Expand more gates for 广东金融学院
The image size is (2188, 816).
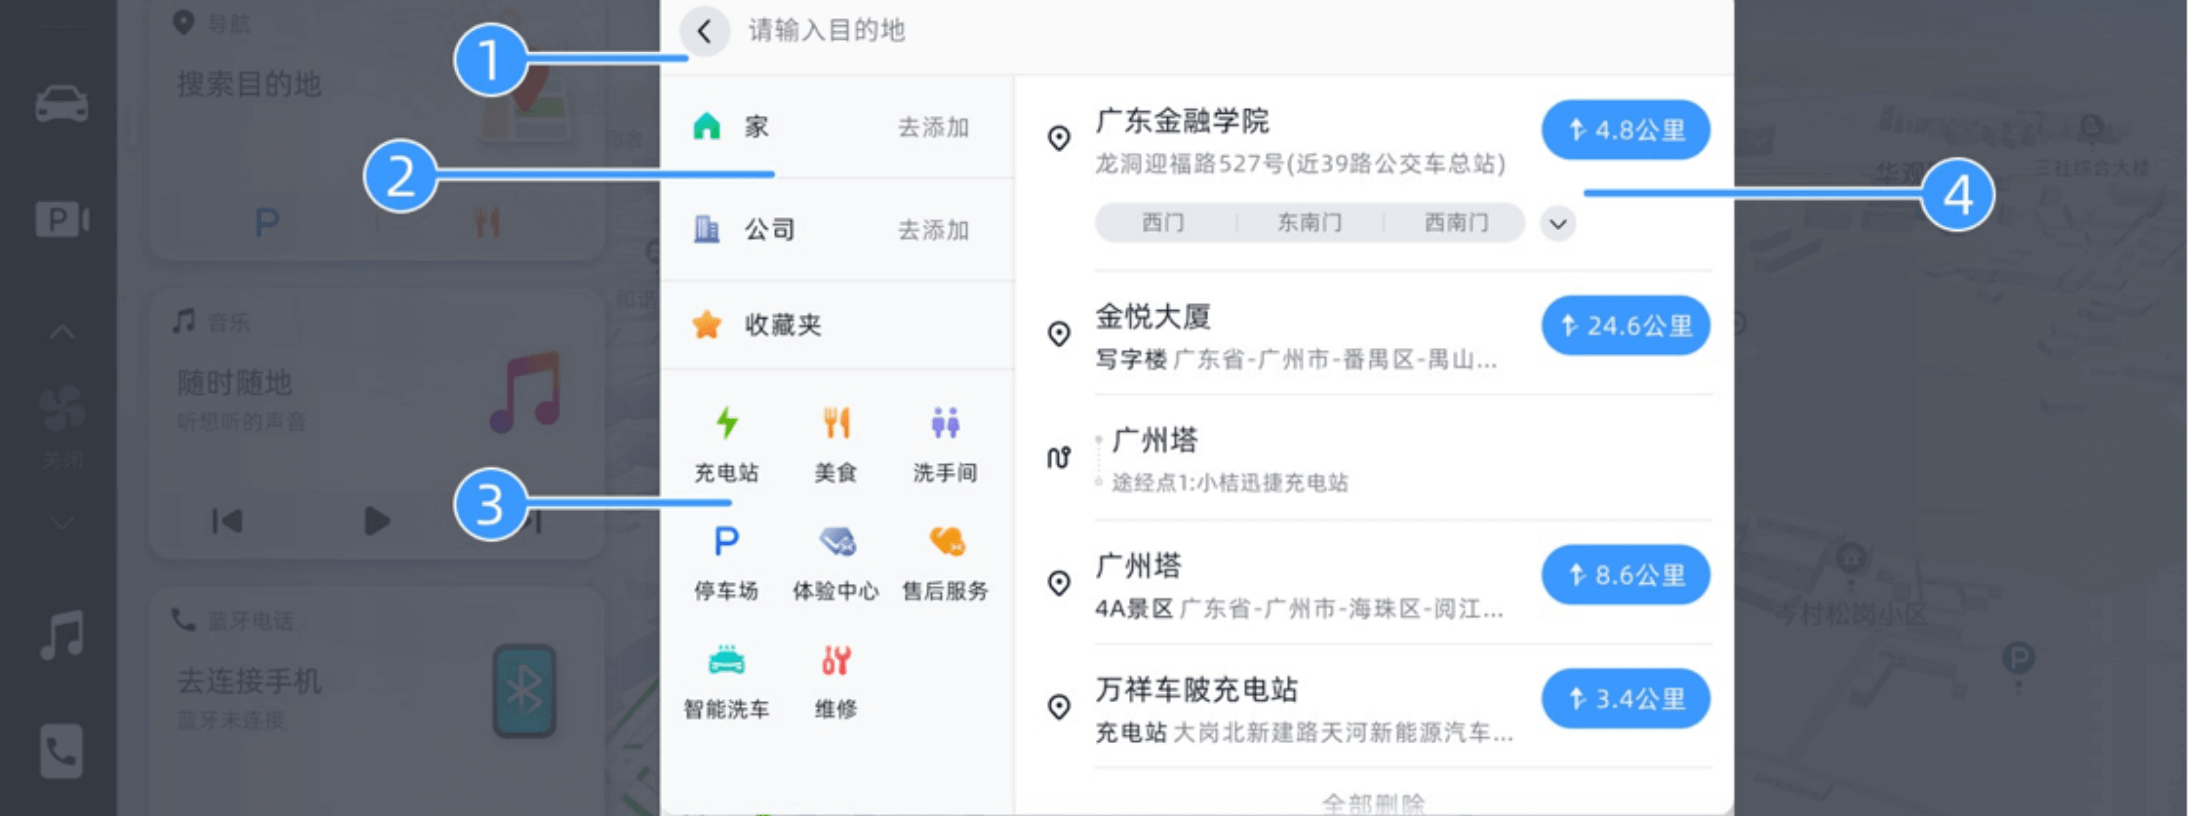pos(1558,223)
